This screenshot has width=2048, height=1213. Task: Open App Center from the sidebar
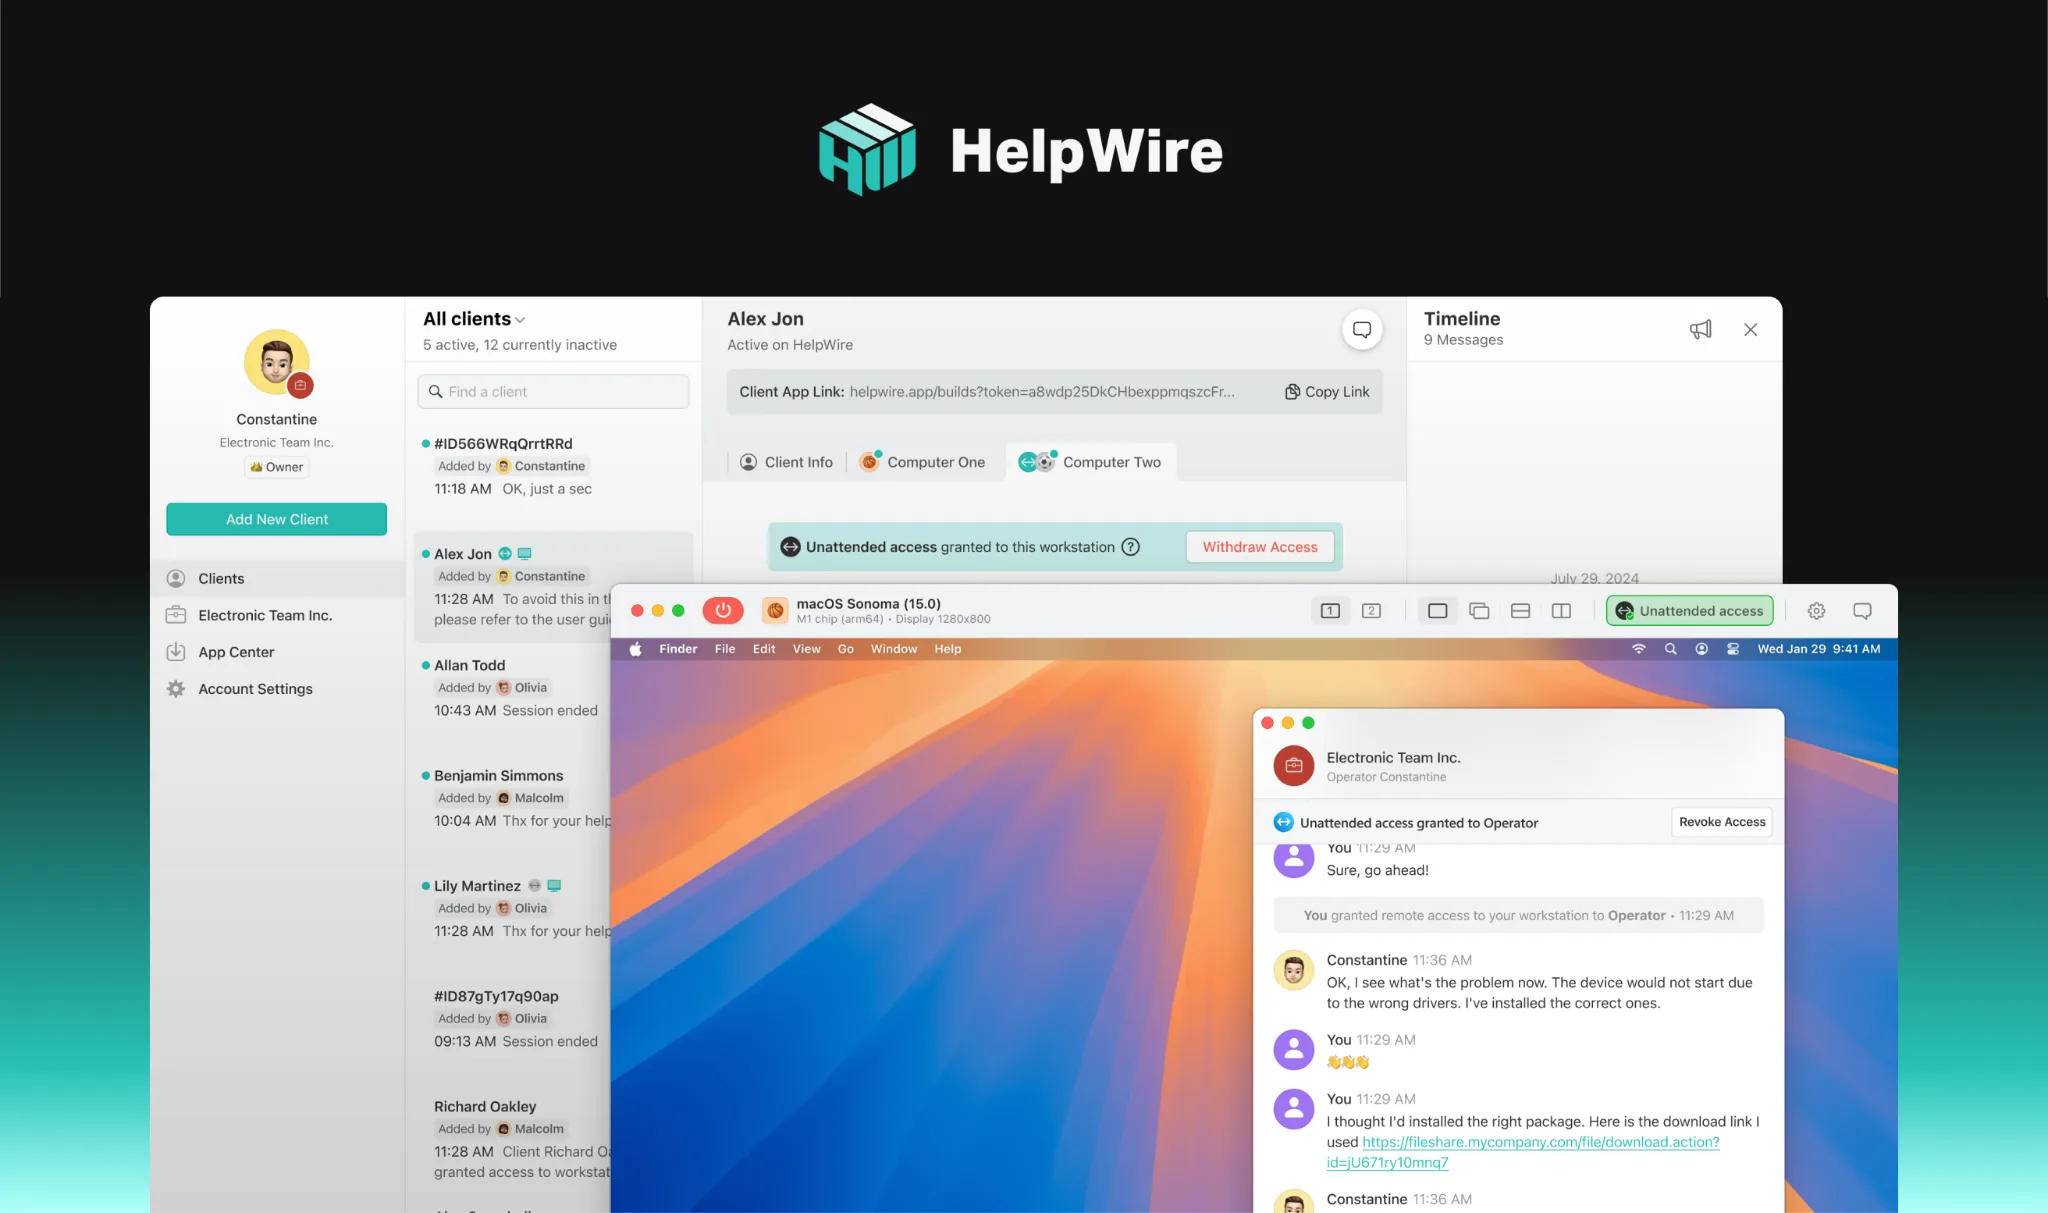pos(235,651)
